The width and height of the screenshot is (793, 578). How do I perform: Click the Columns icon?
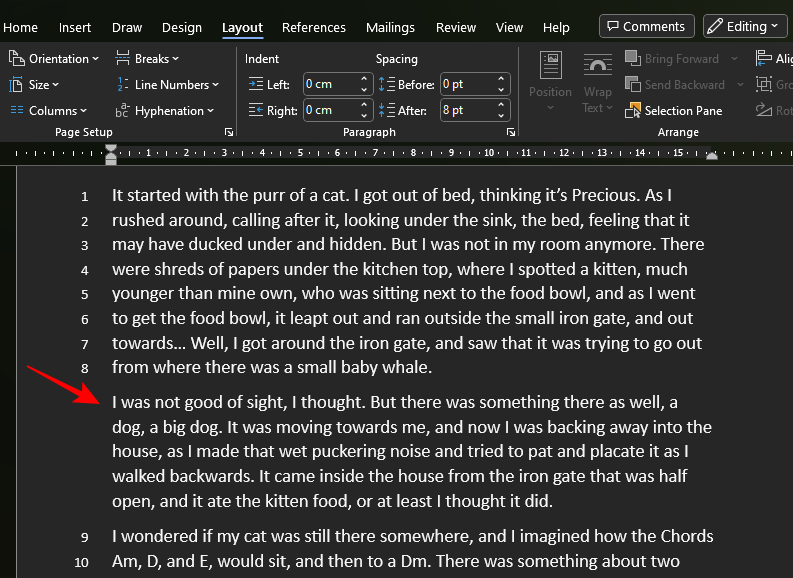(x=17, y=110)
